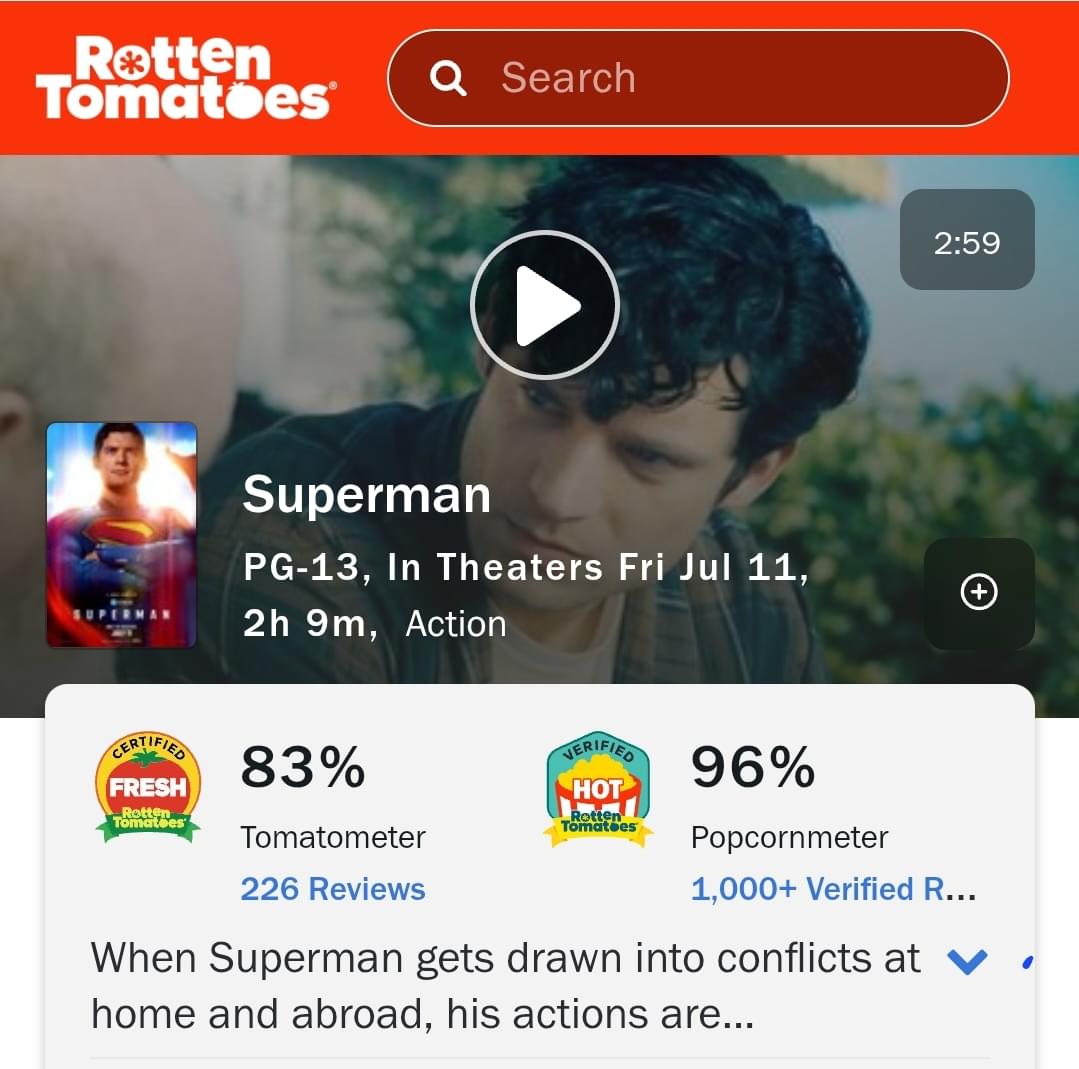Click the add to watchlist plus icon
The height and width of the screenshot is (1069, 1079).
tap(979, 592)
